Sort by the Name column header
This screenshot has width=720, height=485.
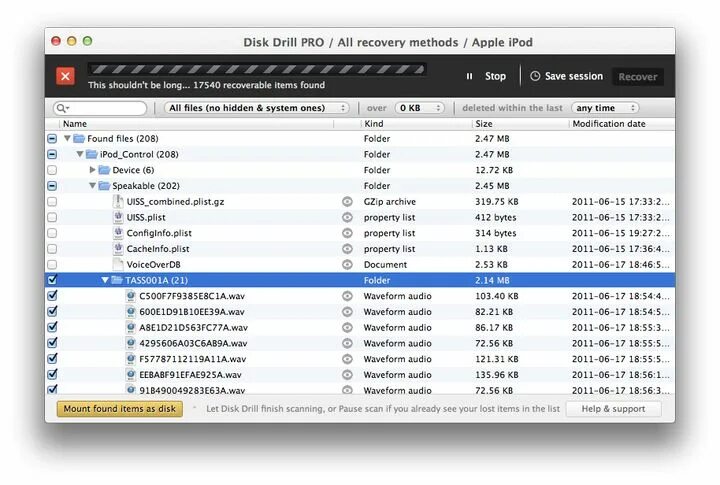75,124
